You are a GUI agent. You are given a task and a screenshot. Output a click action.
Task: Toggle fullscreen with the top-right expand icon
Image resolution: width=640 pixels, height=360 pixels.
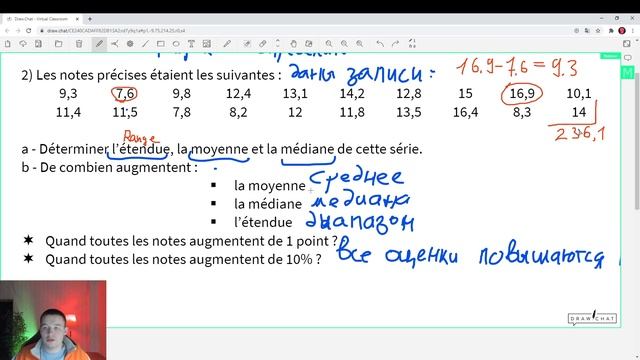[x=627, y=44]
